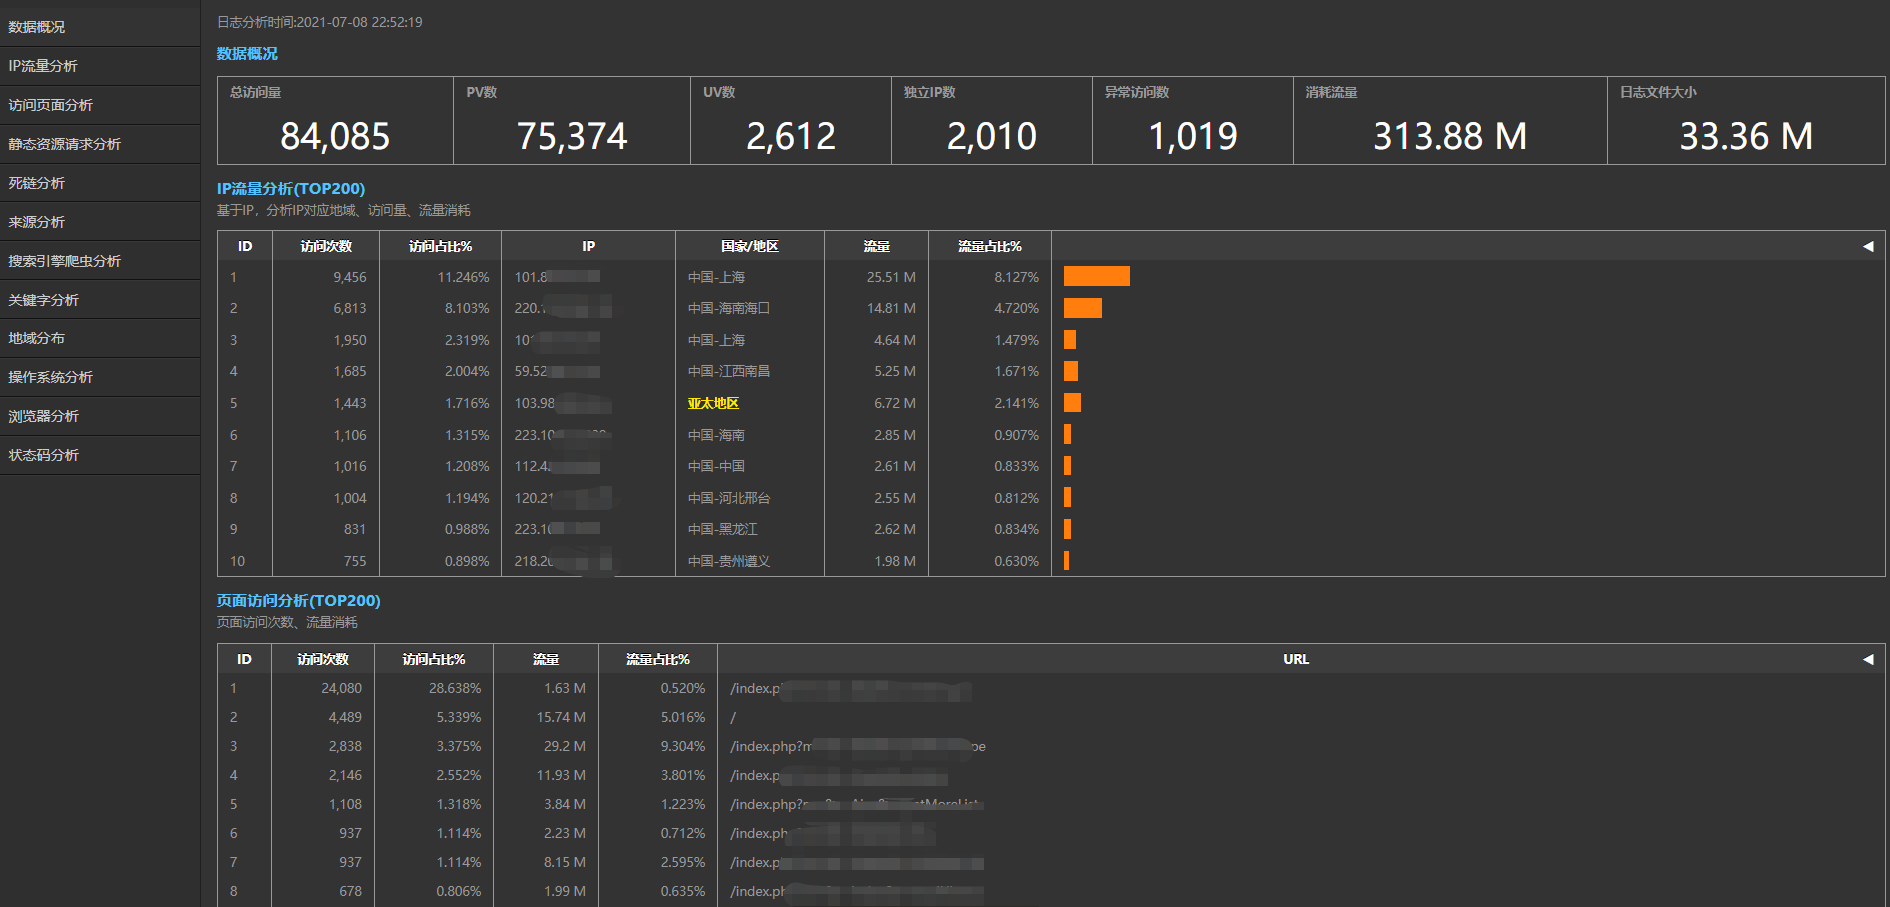1890x907 pixels.
Task: Click the 异常访问数 value 1,019
Action: pyautogui.click(x=1193, y=136)
